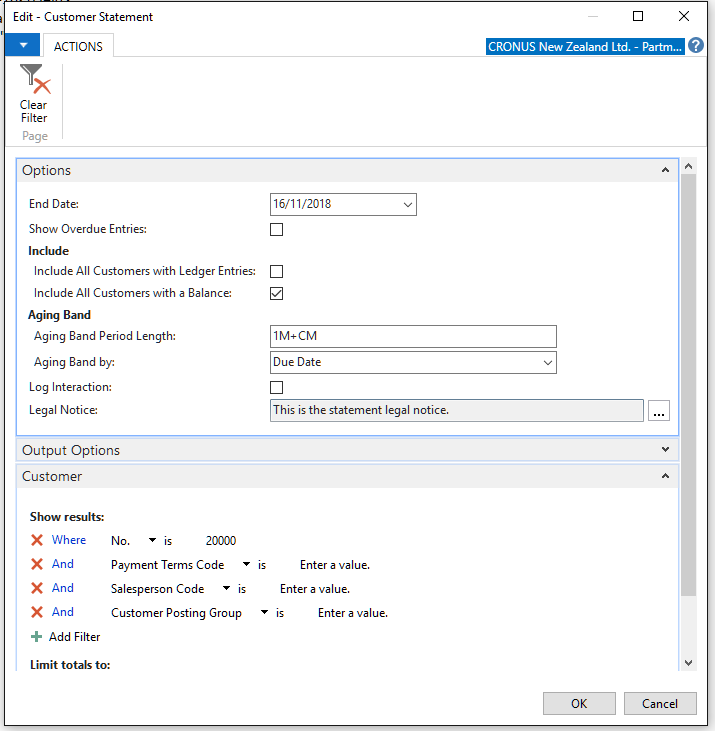715x731 pixels.
Task: Open the Aging Band by dropdown
Action: 548,363
